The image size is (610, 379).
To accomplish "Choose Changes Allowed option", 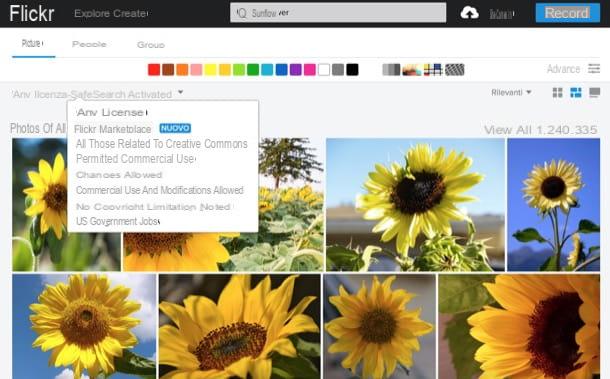I will pos(119,175).
